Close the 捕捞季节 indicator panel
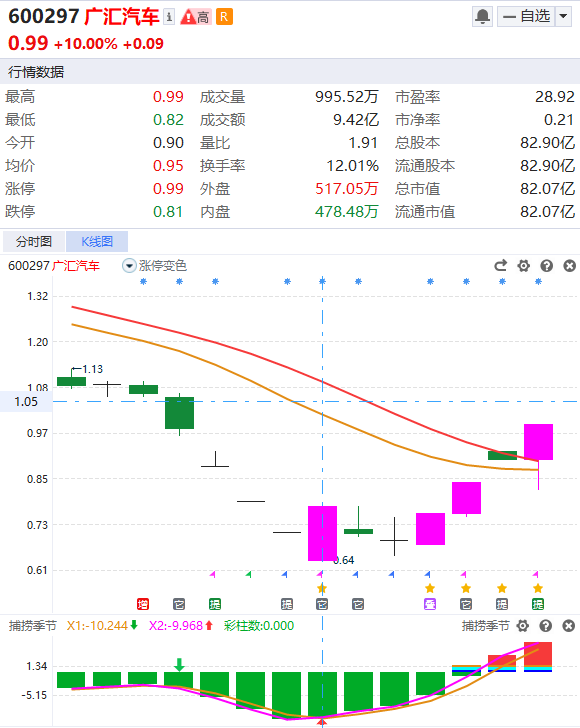Viewport: 580px width, 728px height. [x=568, y=626]
